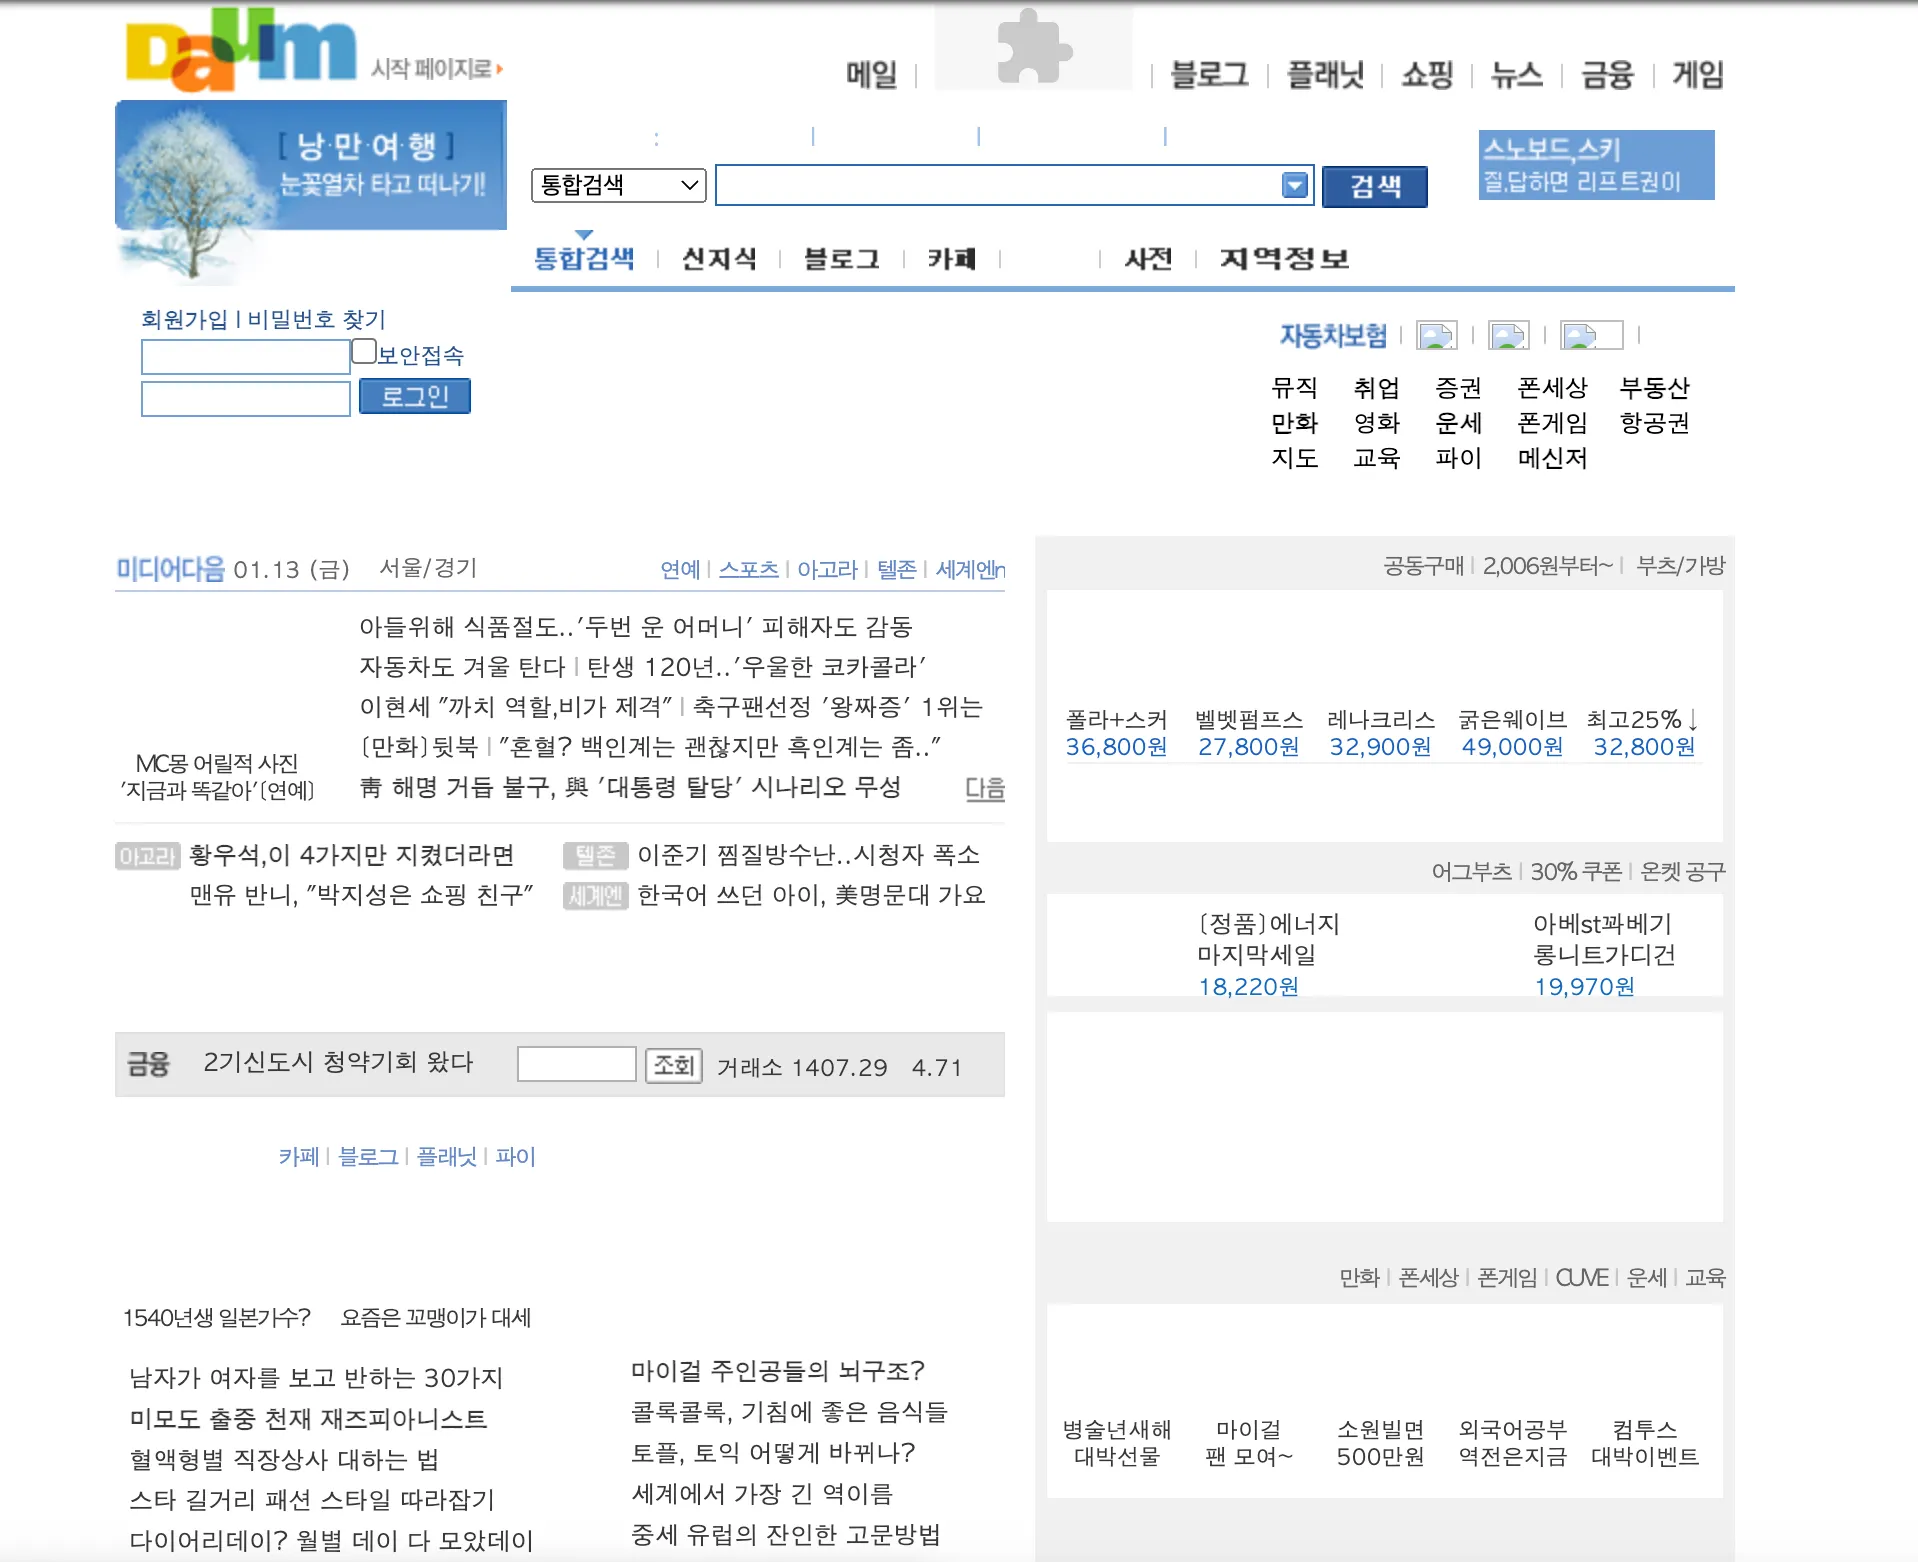This screenshot has width=1918, height=1562.
Task: Select the 통합검색 search tab
Action: click(x=585, y=259)
